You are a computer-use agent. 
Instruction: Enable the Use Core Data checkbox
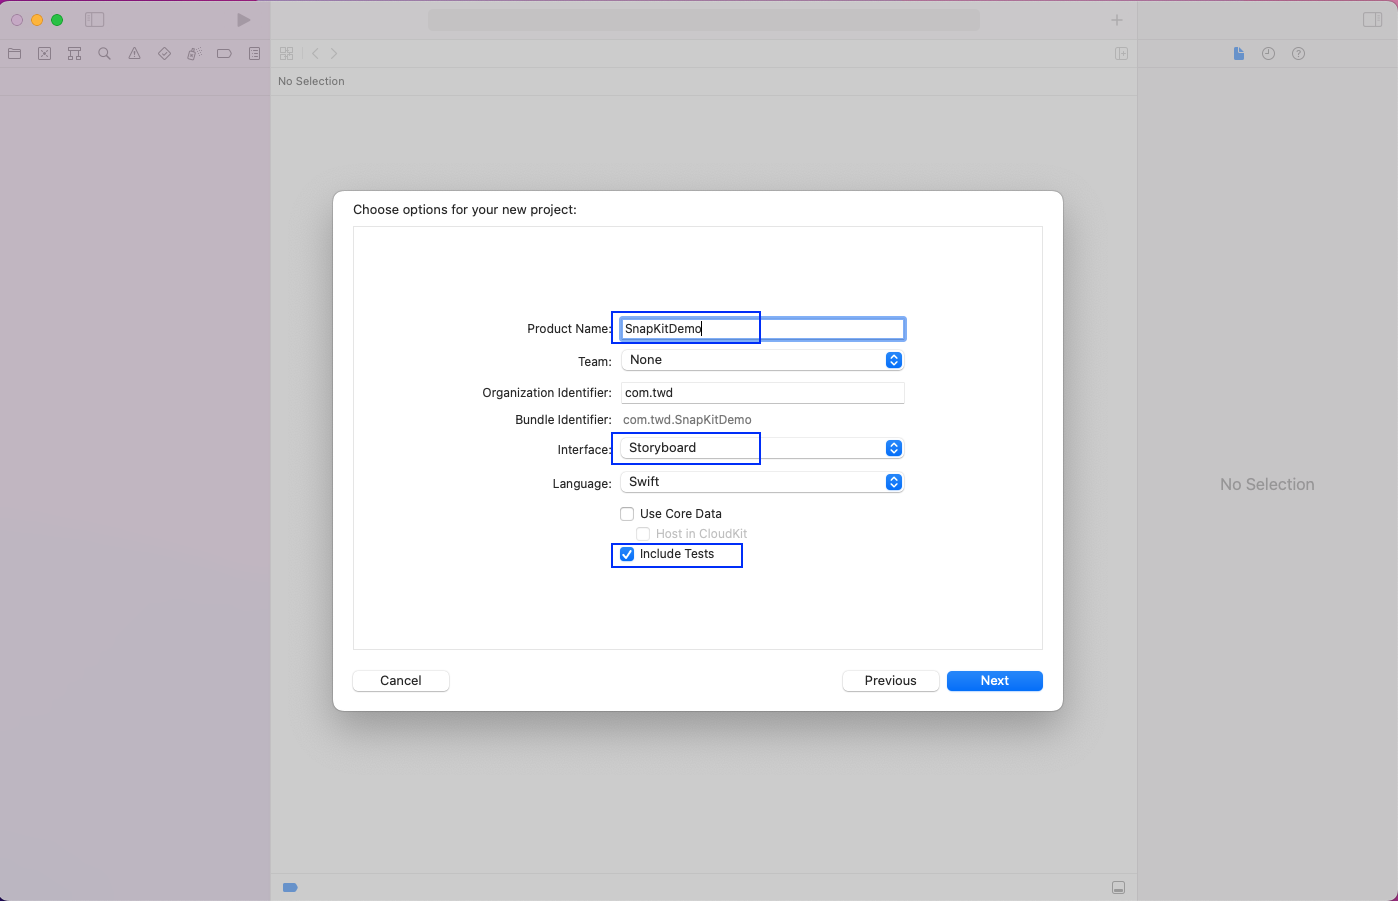[x=627, y=514]
